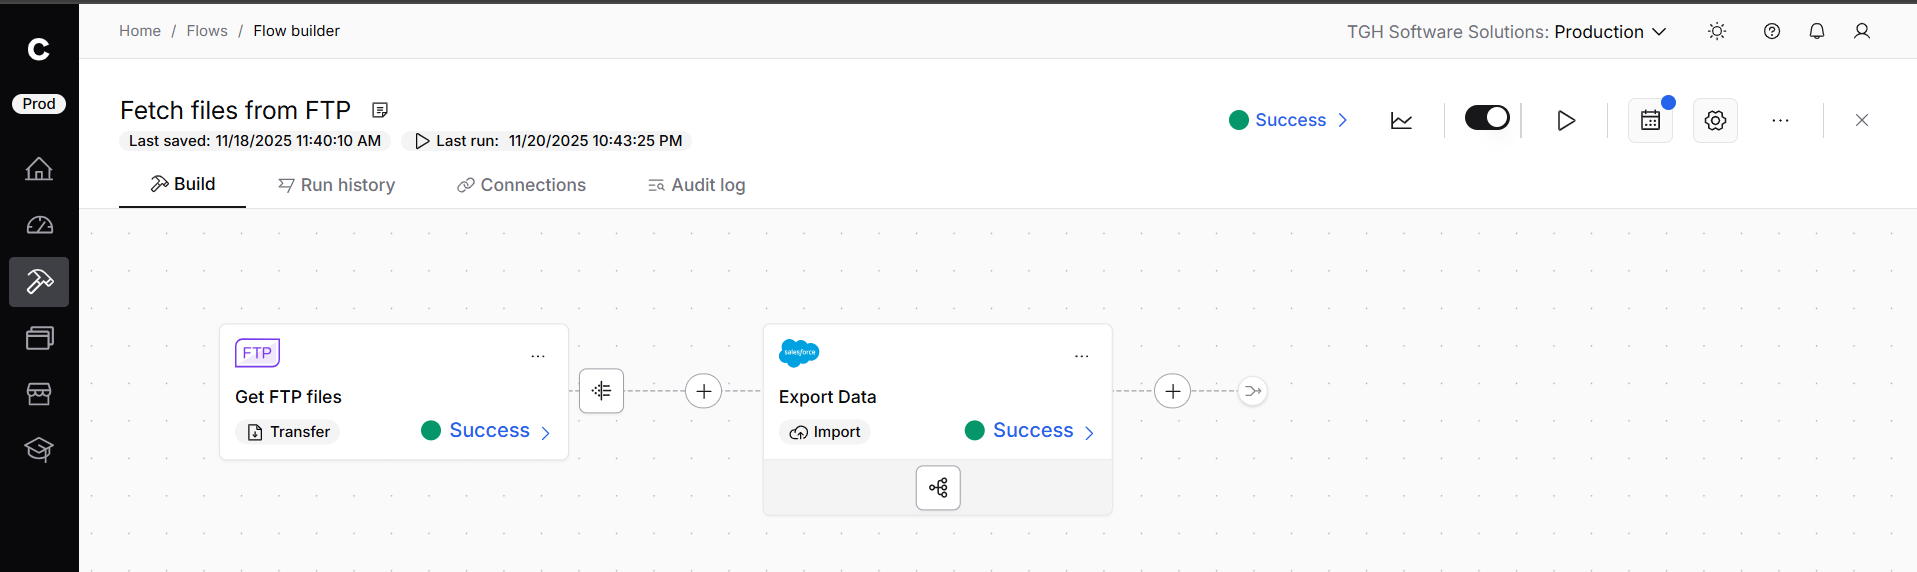Image resolution: width=1917 pixels, height=572 pixels.
Task: Click the export filter icon after FTP step
Action: pos(602,391)
